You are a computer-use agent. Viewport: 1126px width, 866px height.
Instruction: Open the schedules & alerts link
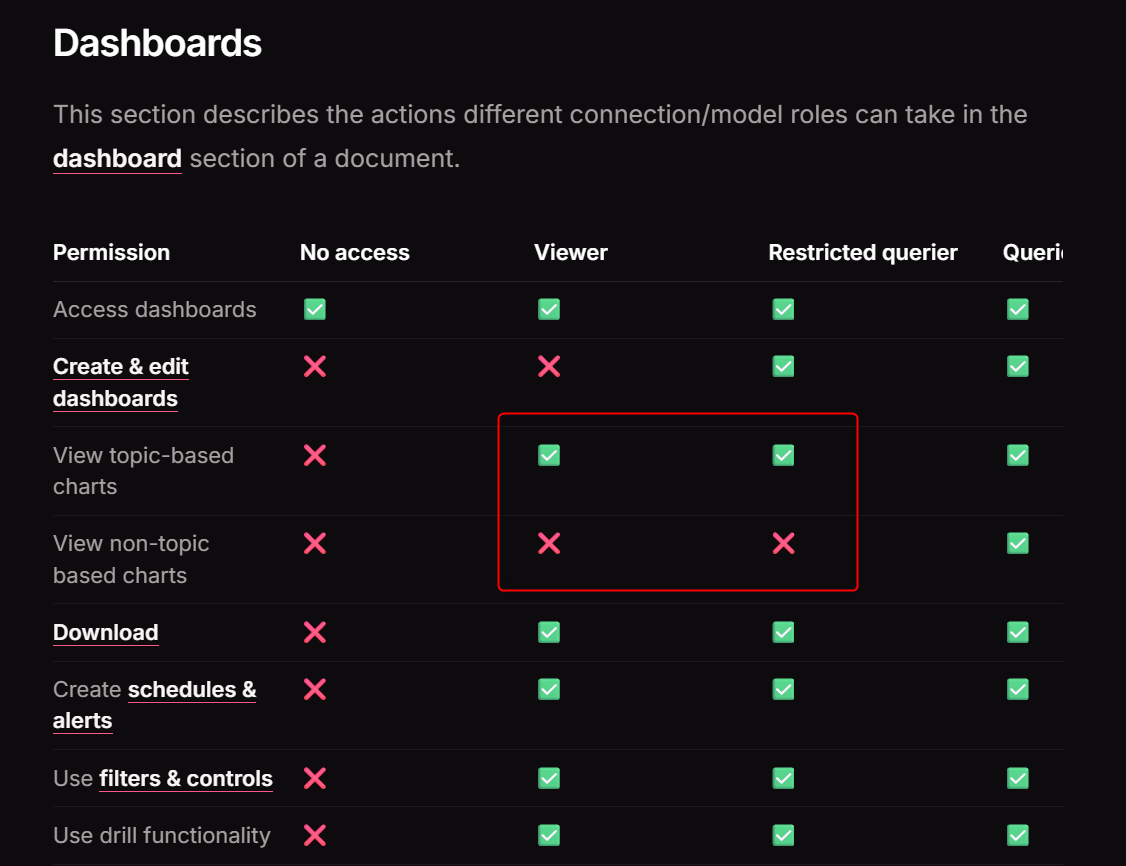coord(192,689)
